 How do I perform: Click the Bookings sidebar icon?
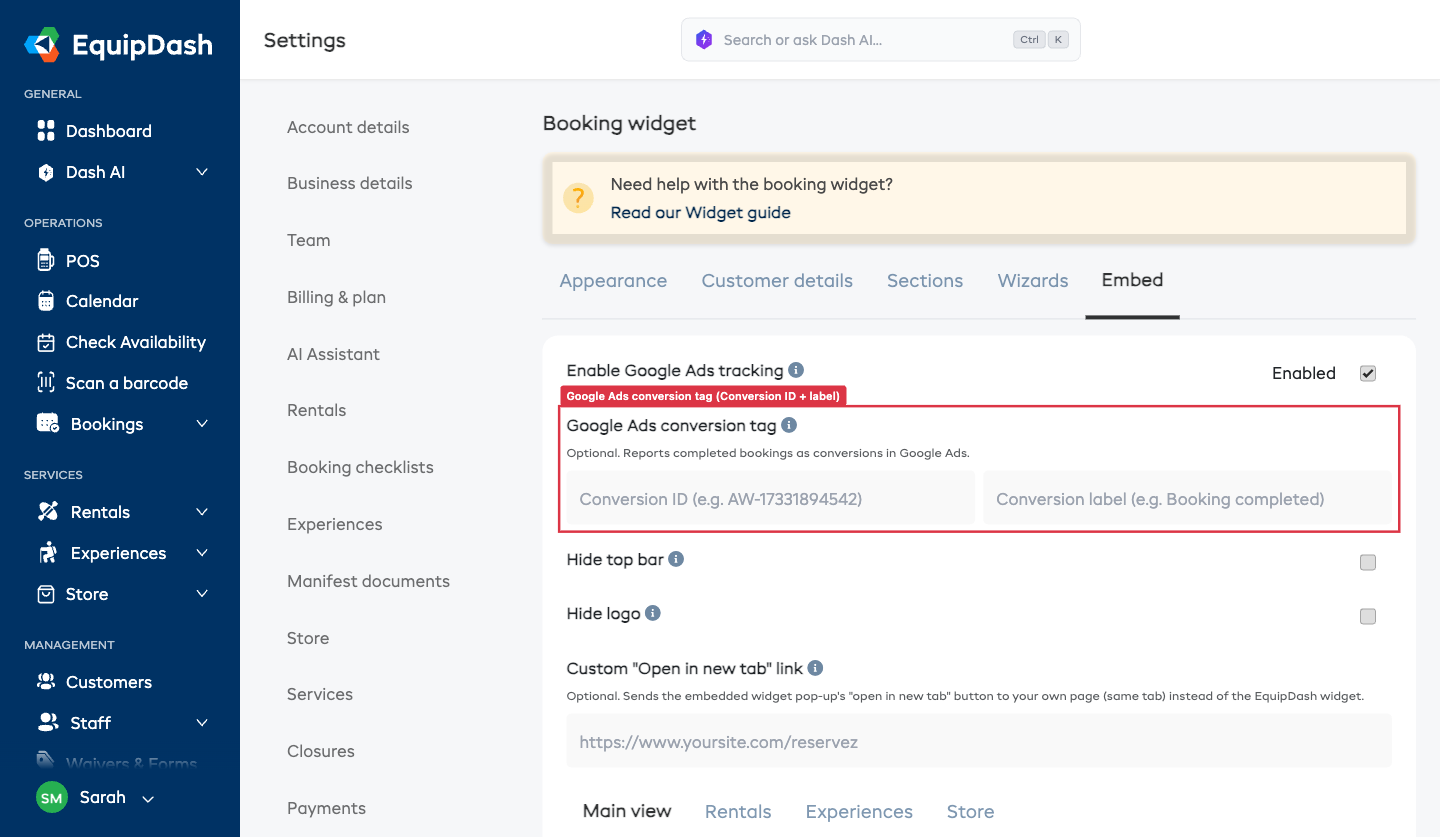(x=47, y=423)
